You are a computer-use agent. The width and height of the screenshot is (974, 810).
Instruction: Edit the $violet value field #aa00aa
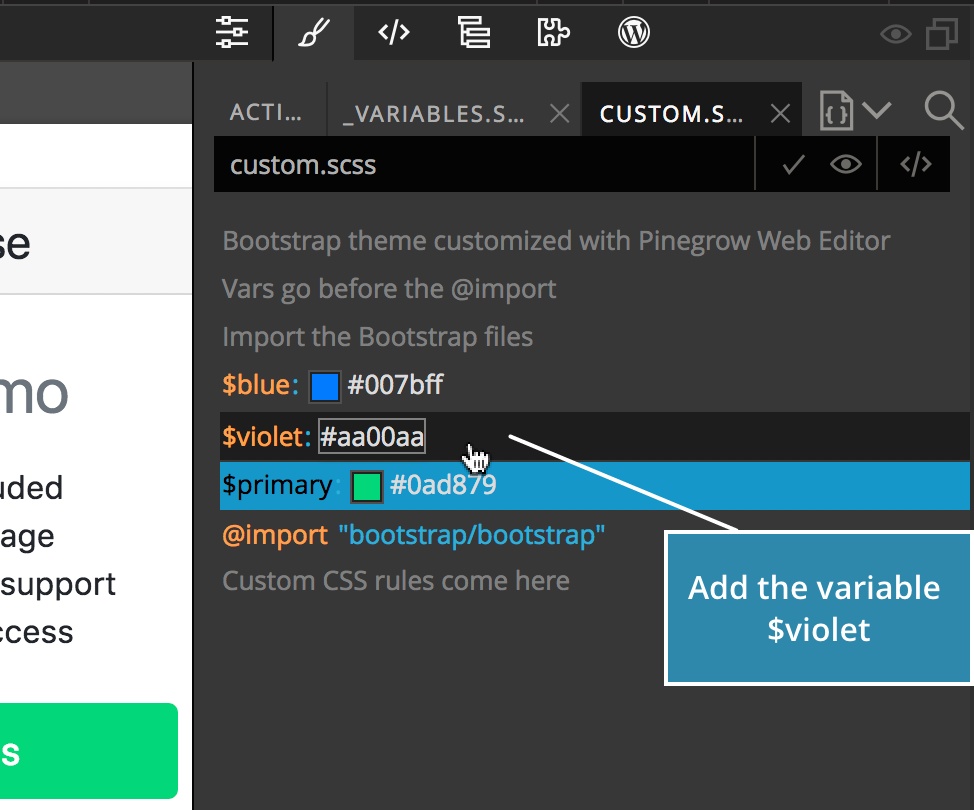tap(372, 437)
